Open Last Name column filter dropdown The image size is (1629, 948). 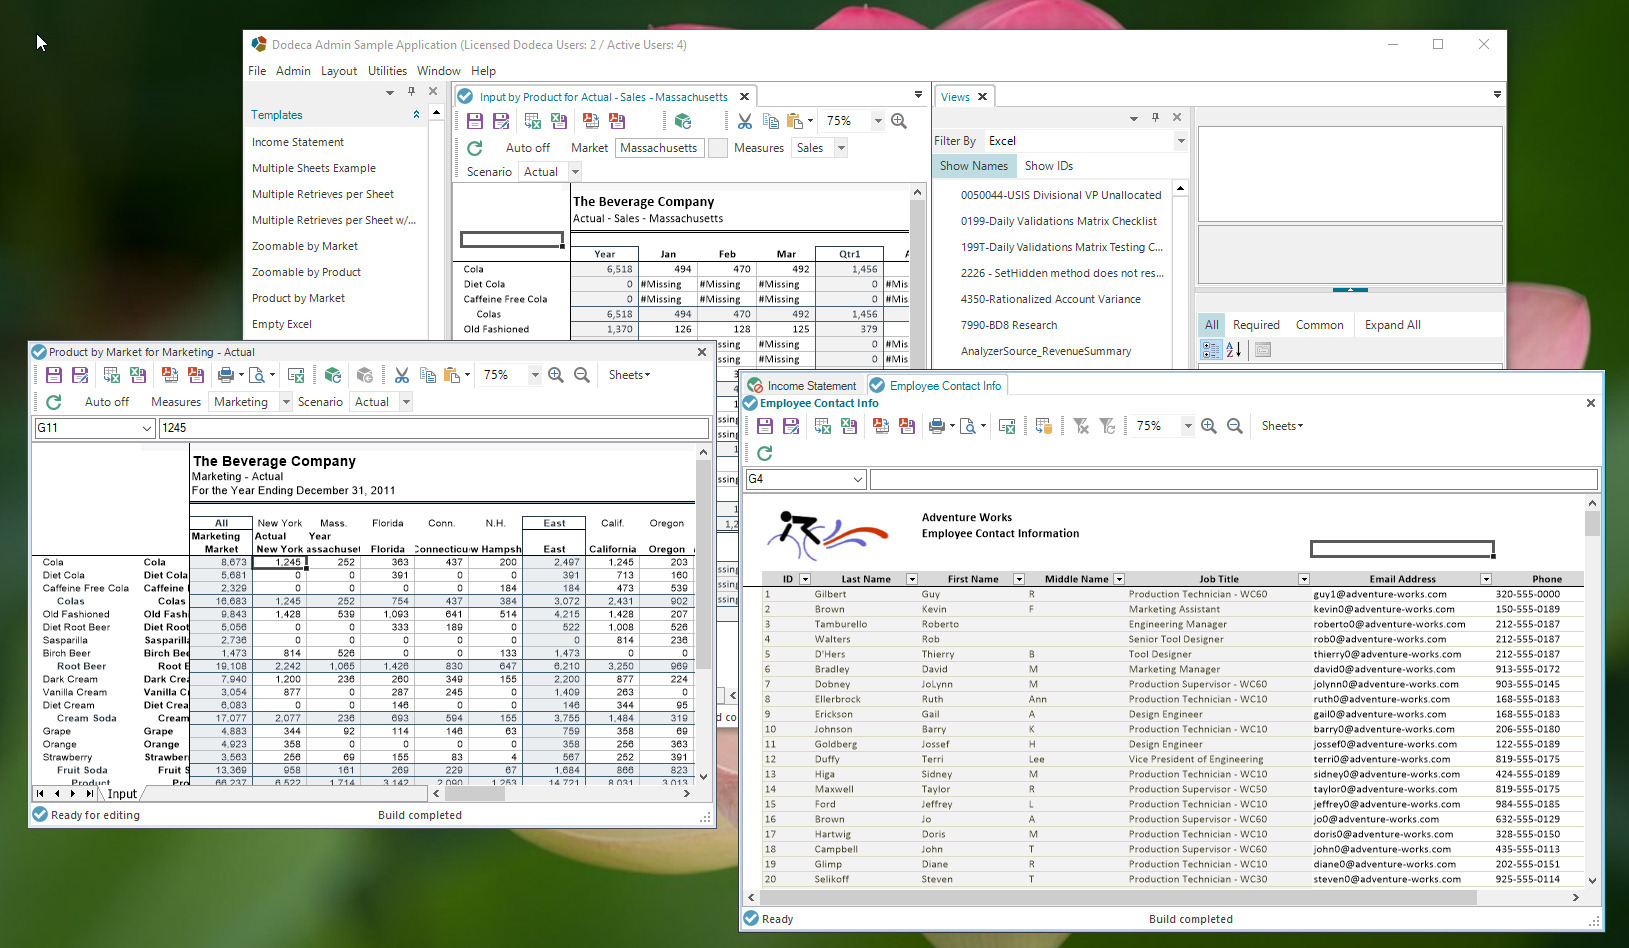pyautogui.click(x=912, y=579)
